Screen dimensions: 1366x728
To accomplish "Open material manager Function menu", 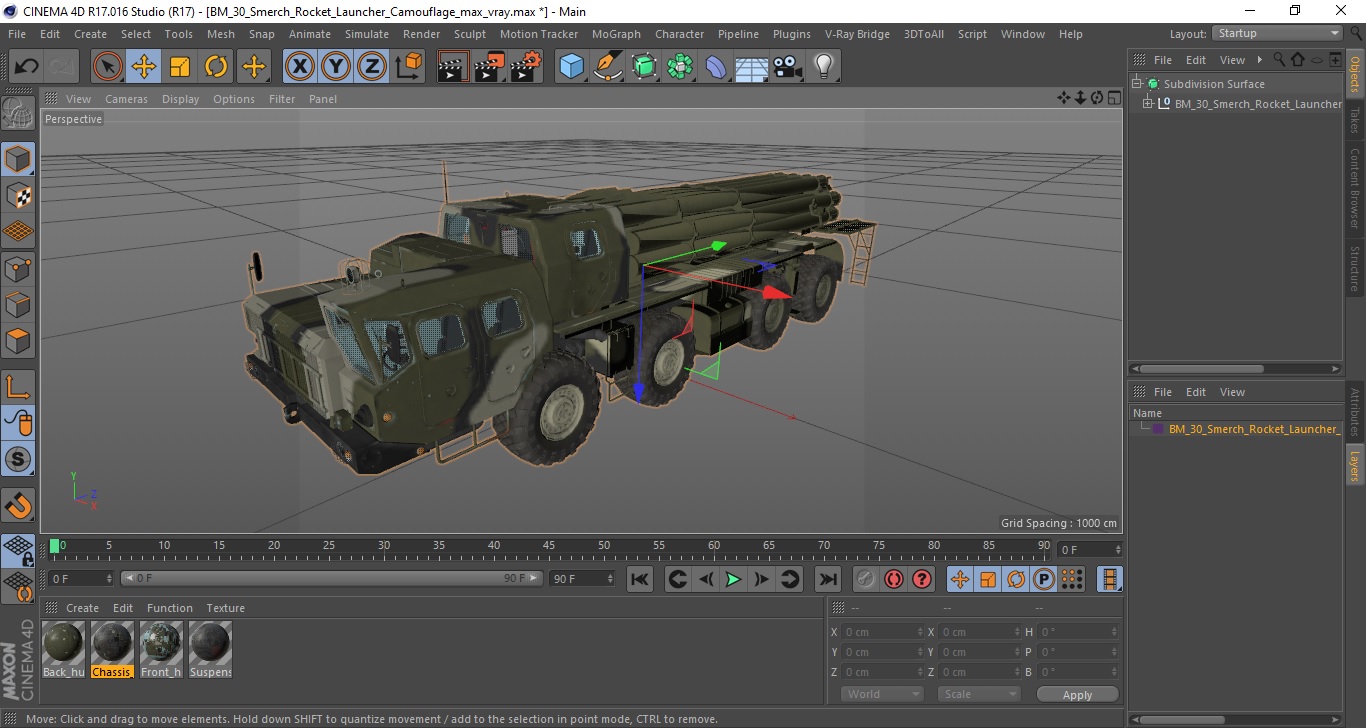I will pos(170,608).
